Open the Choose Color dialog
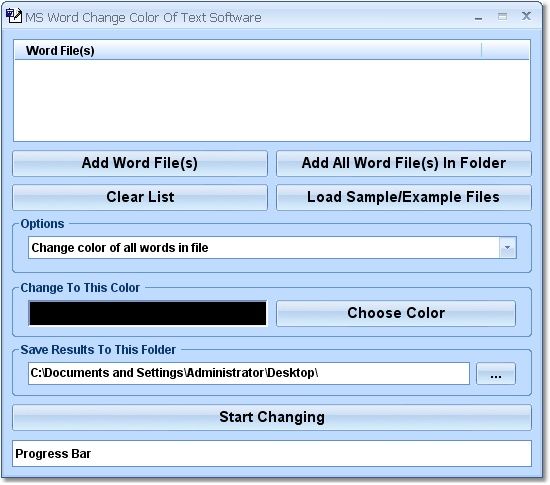The image size is (550, 485). [x=396, y=313]
